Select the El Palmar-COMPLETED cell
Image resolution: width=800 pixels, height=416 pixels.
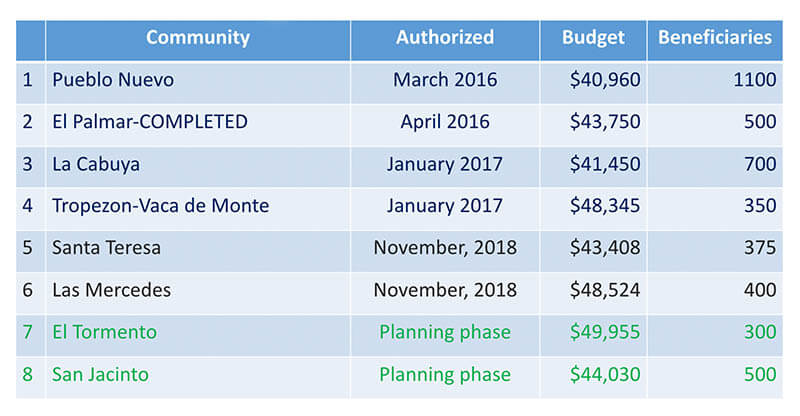click(x=149, y=122)
